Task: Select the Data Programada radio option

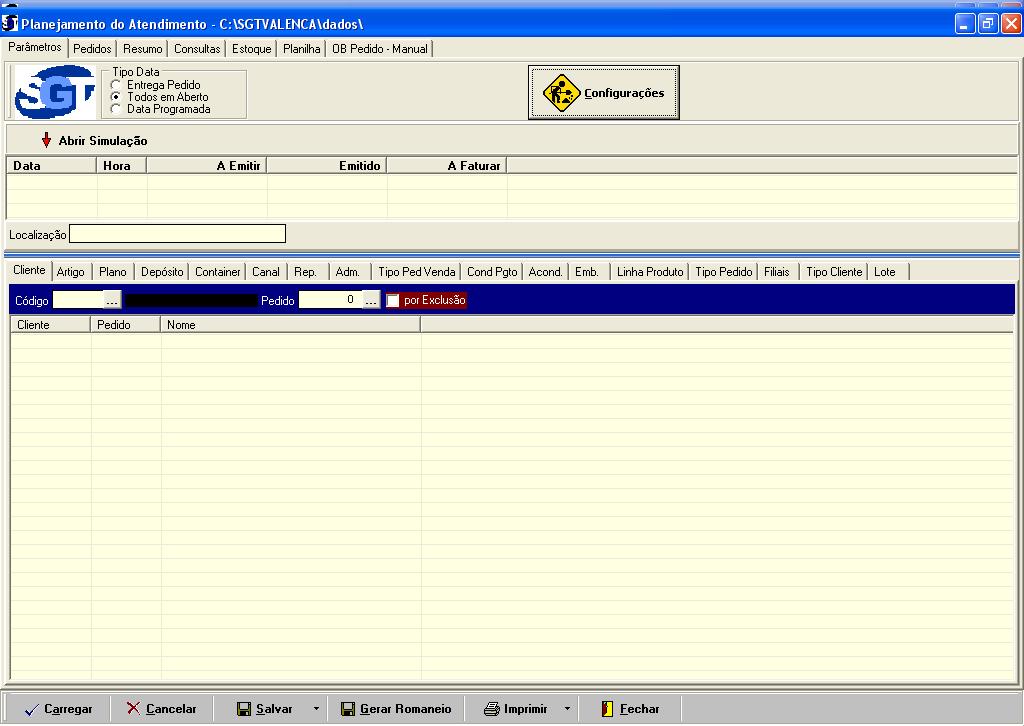Action: [x=116, y=109]
